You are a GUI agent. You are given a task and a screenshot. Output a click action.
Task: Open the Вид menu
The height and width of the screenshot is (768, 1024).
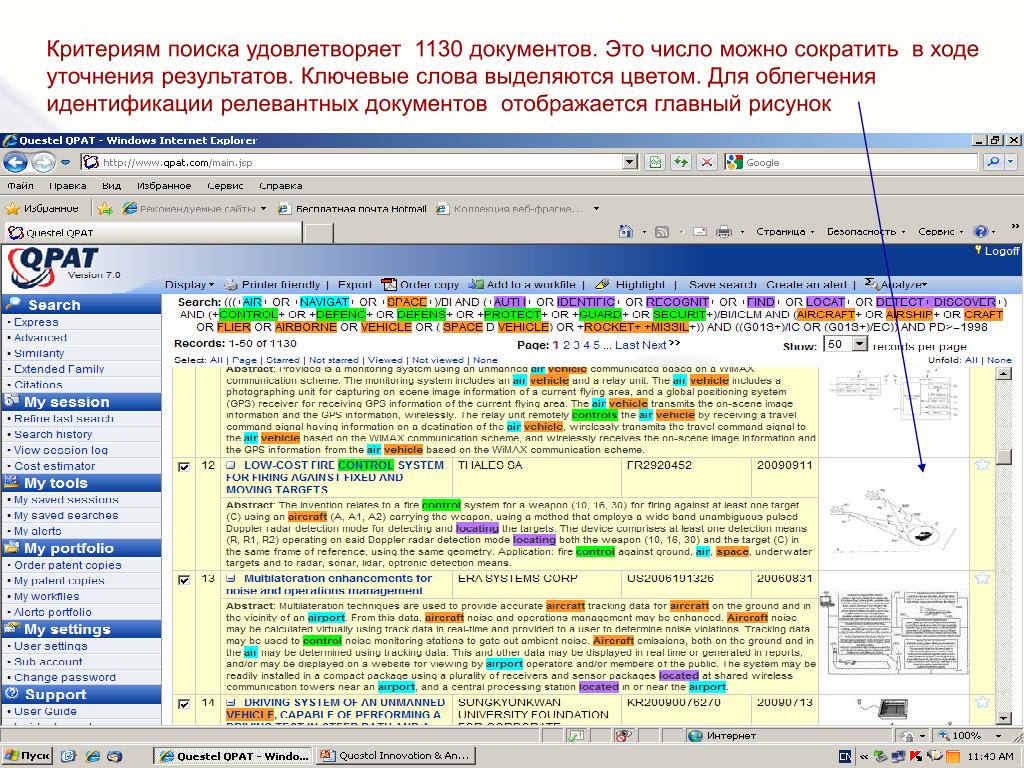pos(112,185)
